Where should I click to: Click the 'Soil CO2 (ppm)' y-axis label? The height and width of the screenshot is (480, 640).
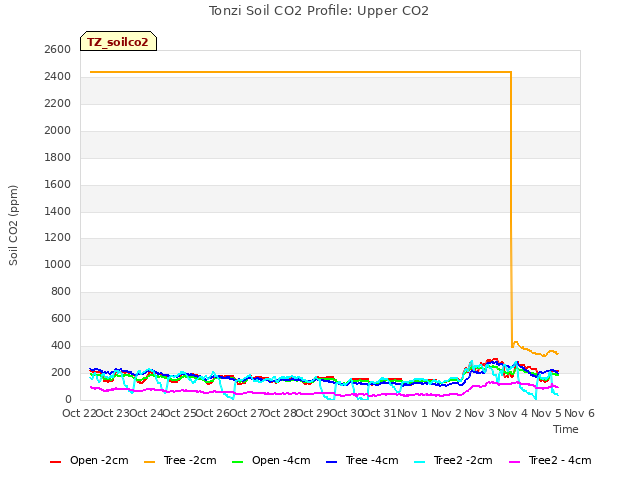pos(13,225)
